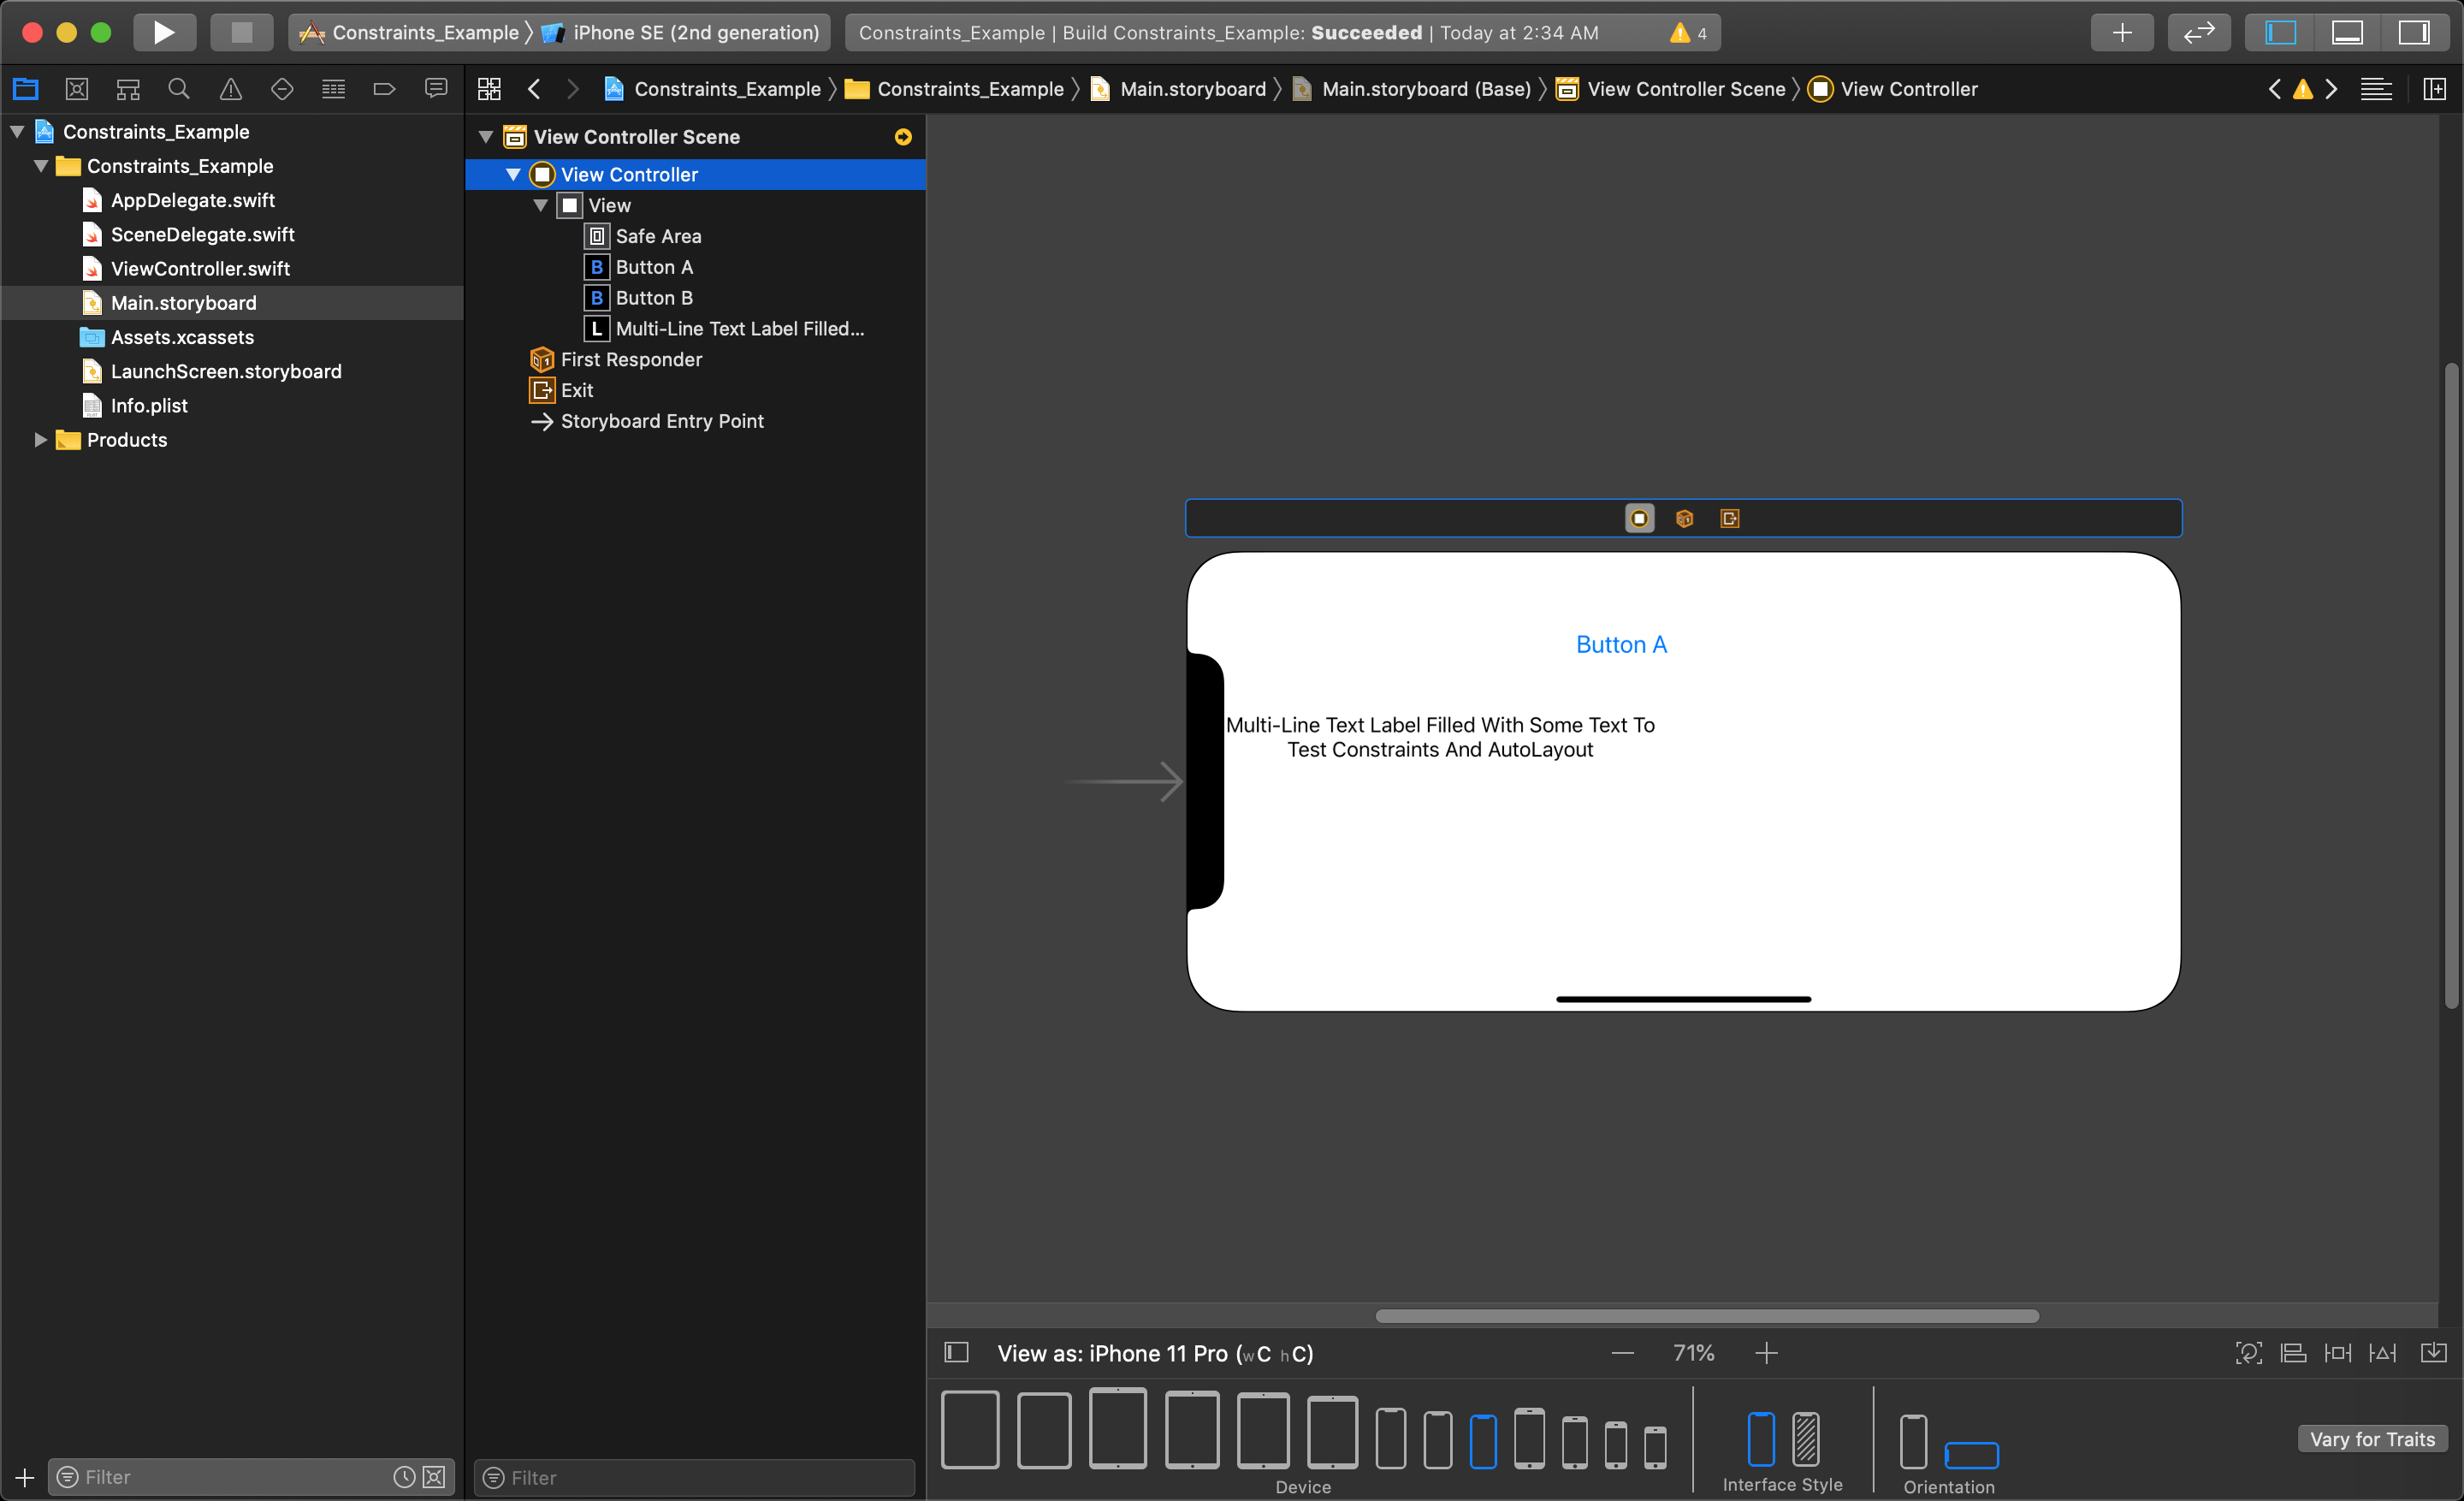
Task: Collapse the View Controller Scene tree
Action: point(486,135)
